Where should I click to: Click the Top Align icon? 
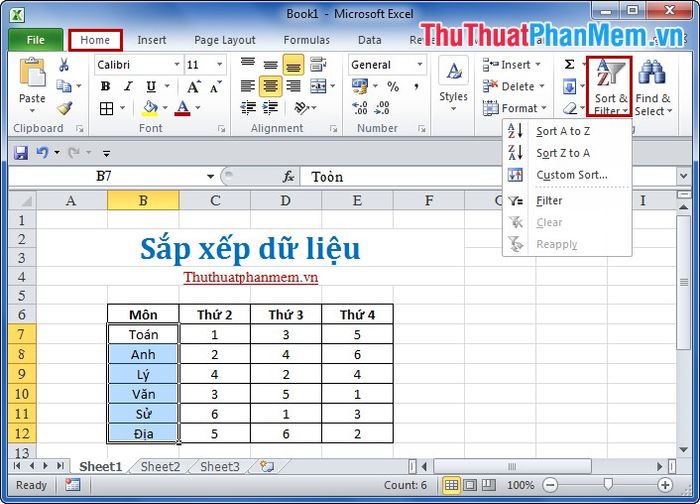point(248,64)
